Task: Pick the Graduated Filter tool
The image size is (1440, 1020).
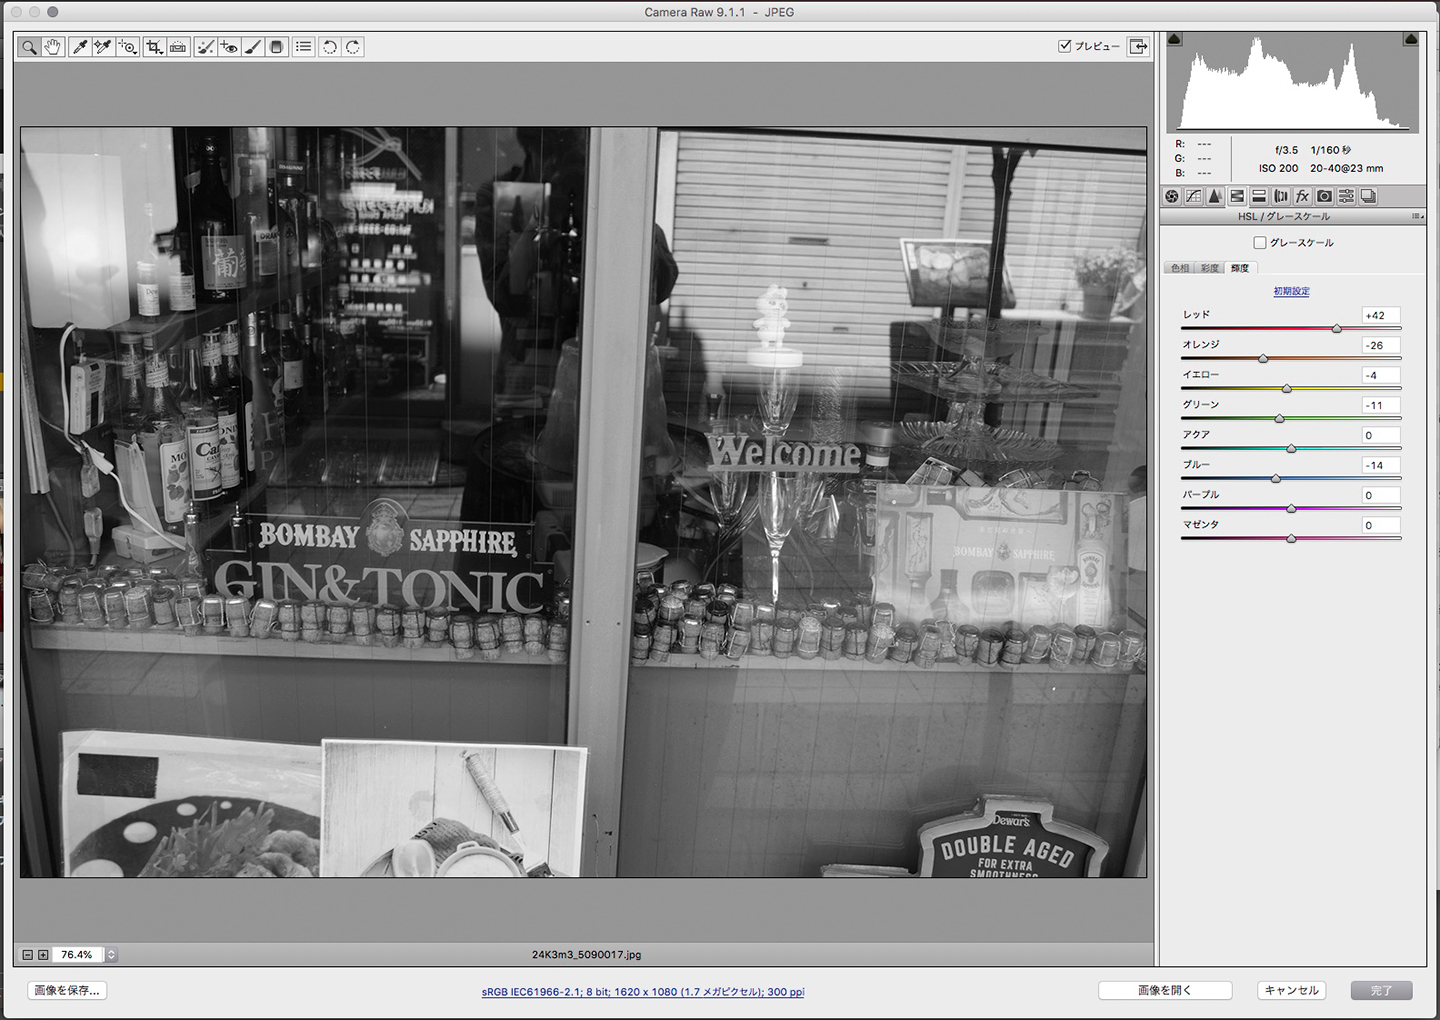Action: (x=277, y=47)
